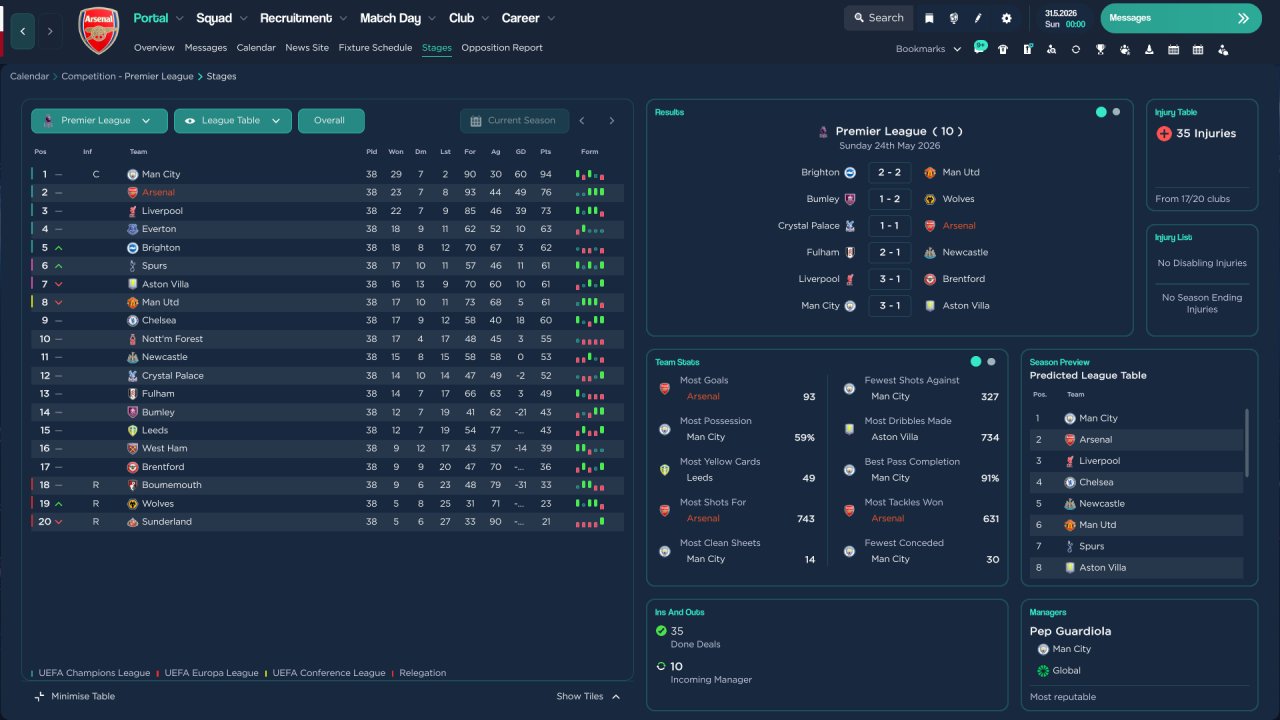Open the Recruitment menu

pyautogui.click(x=303, y=18)
